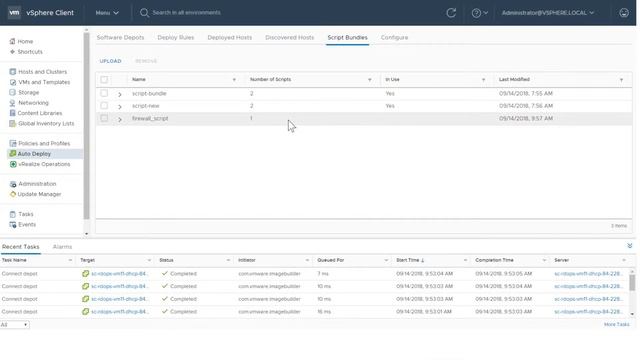Click the search in all environments field
Image resolution: width=640 pixels, height=360 pixels.
tap(187, 13)
